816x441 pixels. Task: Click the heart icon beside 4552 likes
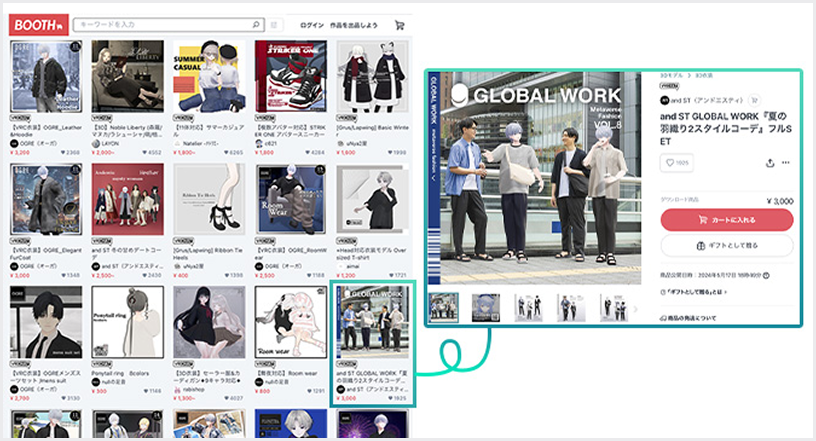coord(145,153)
